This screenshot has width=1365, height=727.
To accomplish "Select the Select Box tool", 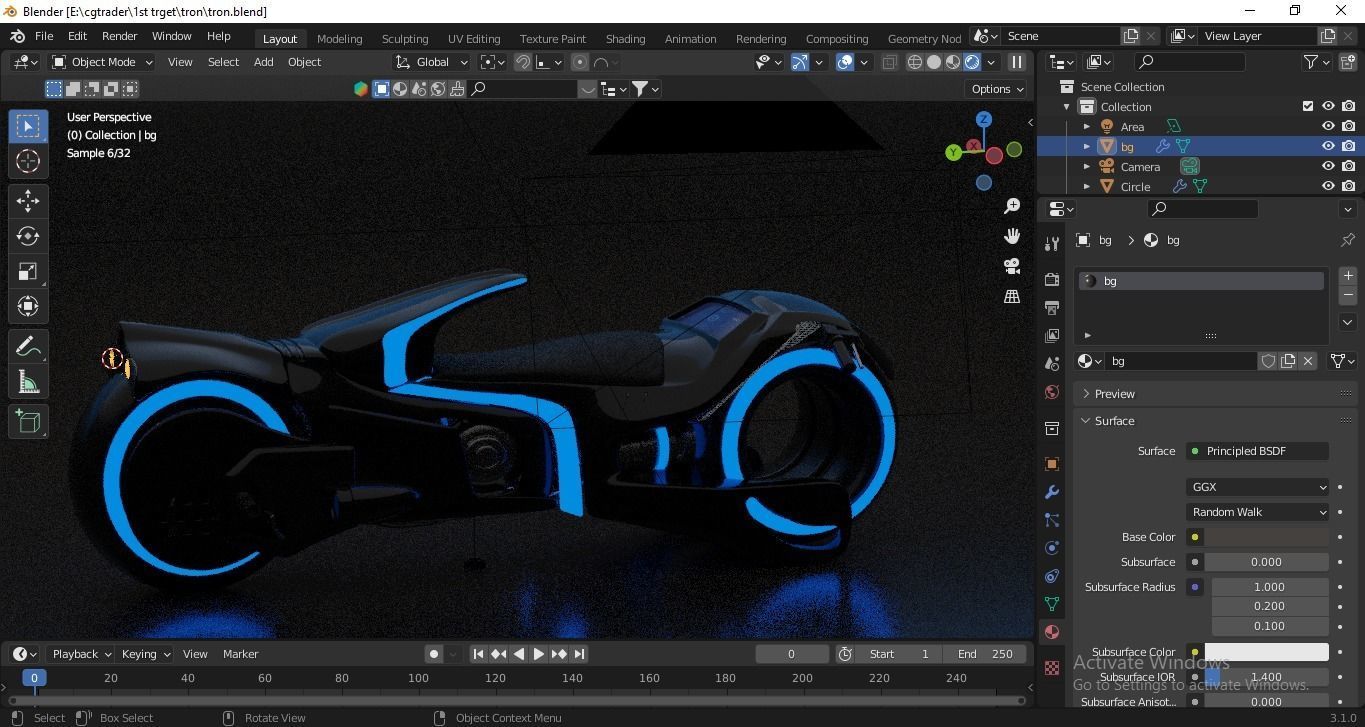I will (x=28, y=126).
